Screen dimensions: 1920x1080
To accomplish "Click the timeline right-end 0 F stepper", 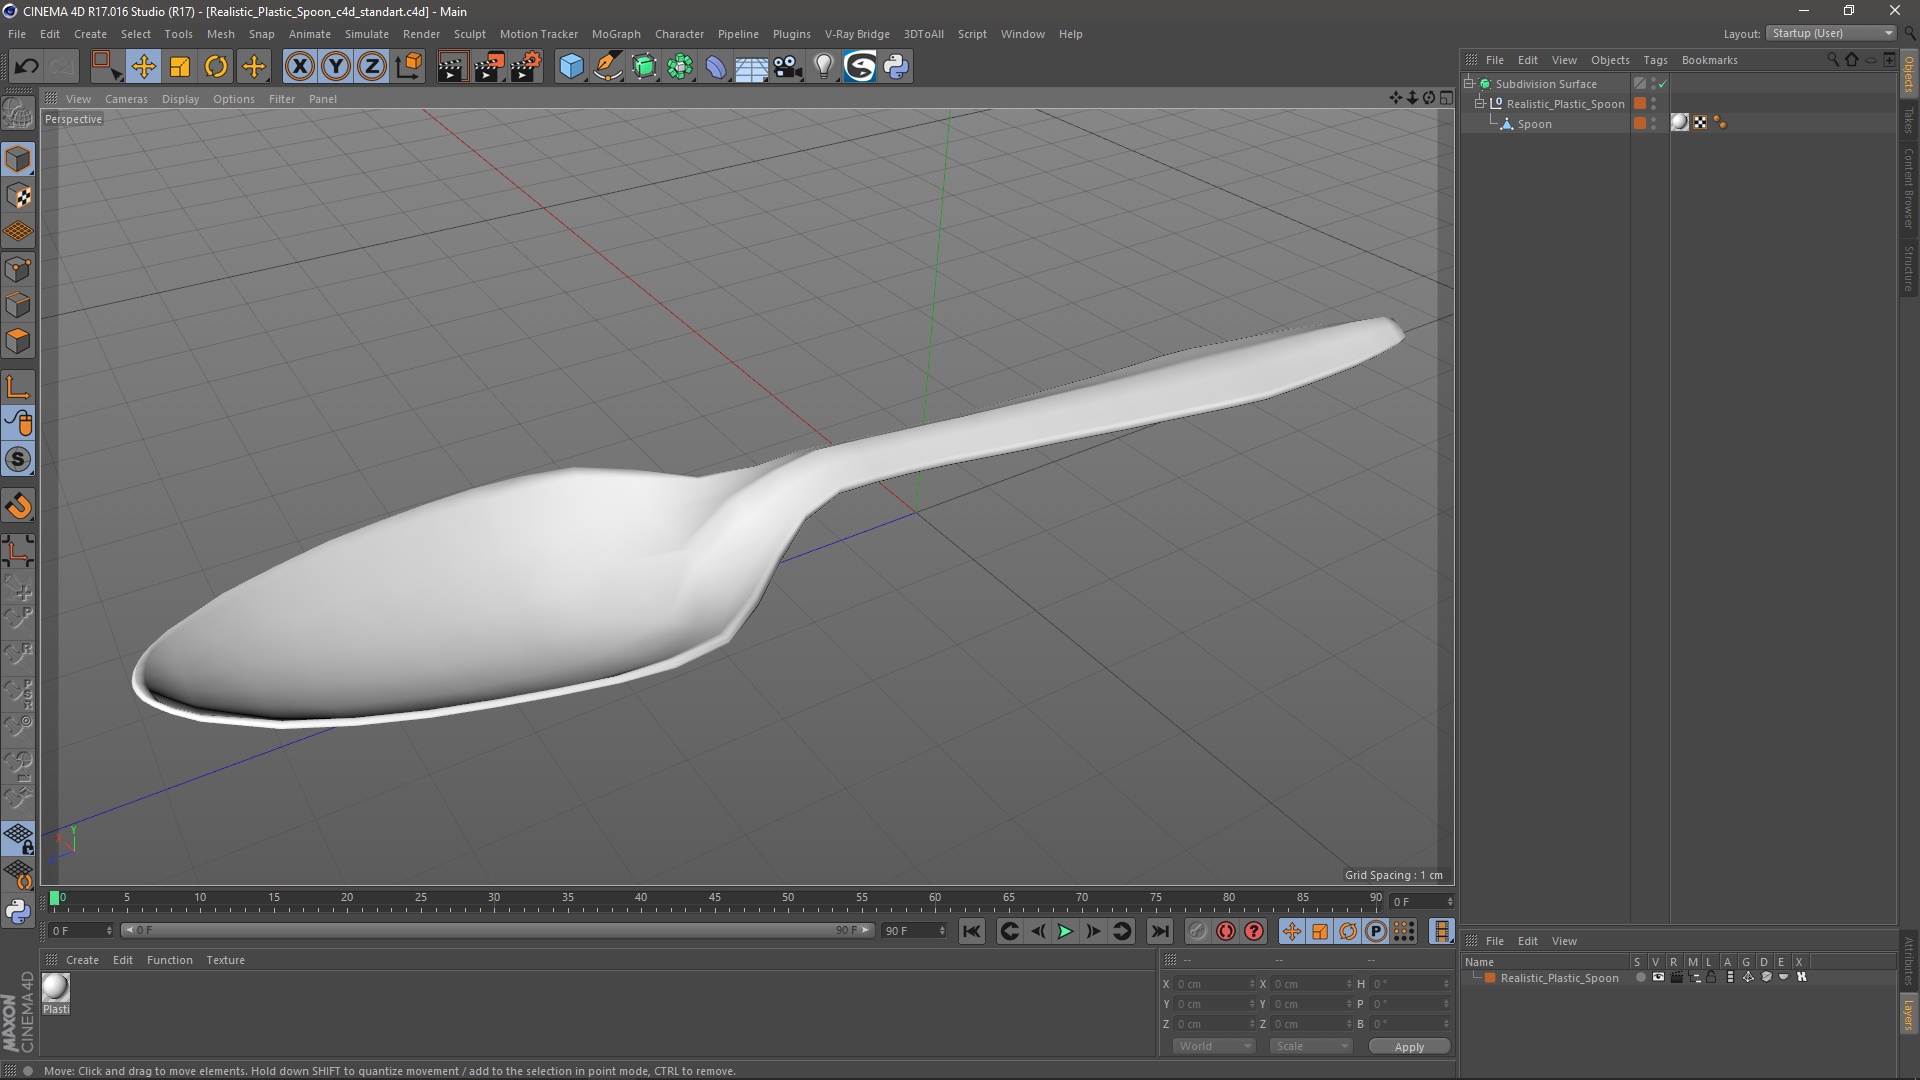I will point(1450,902).
